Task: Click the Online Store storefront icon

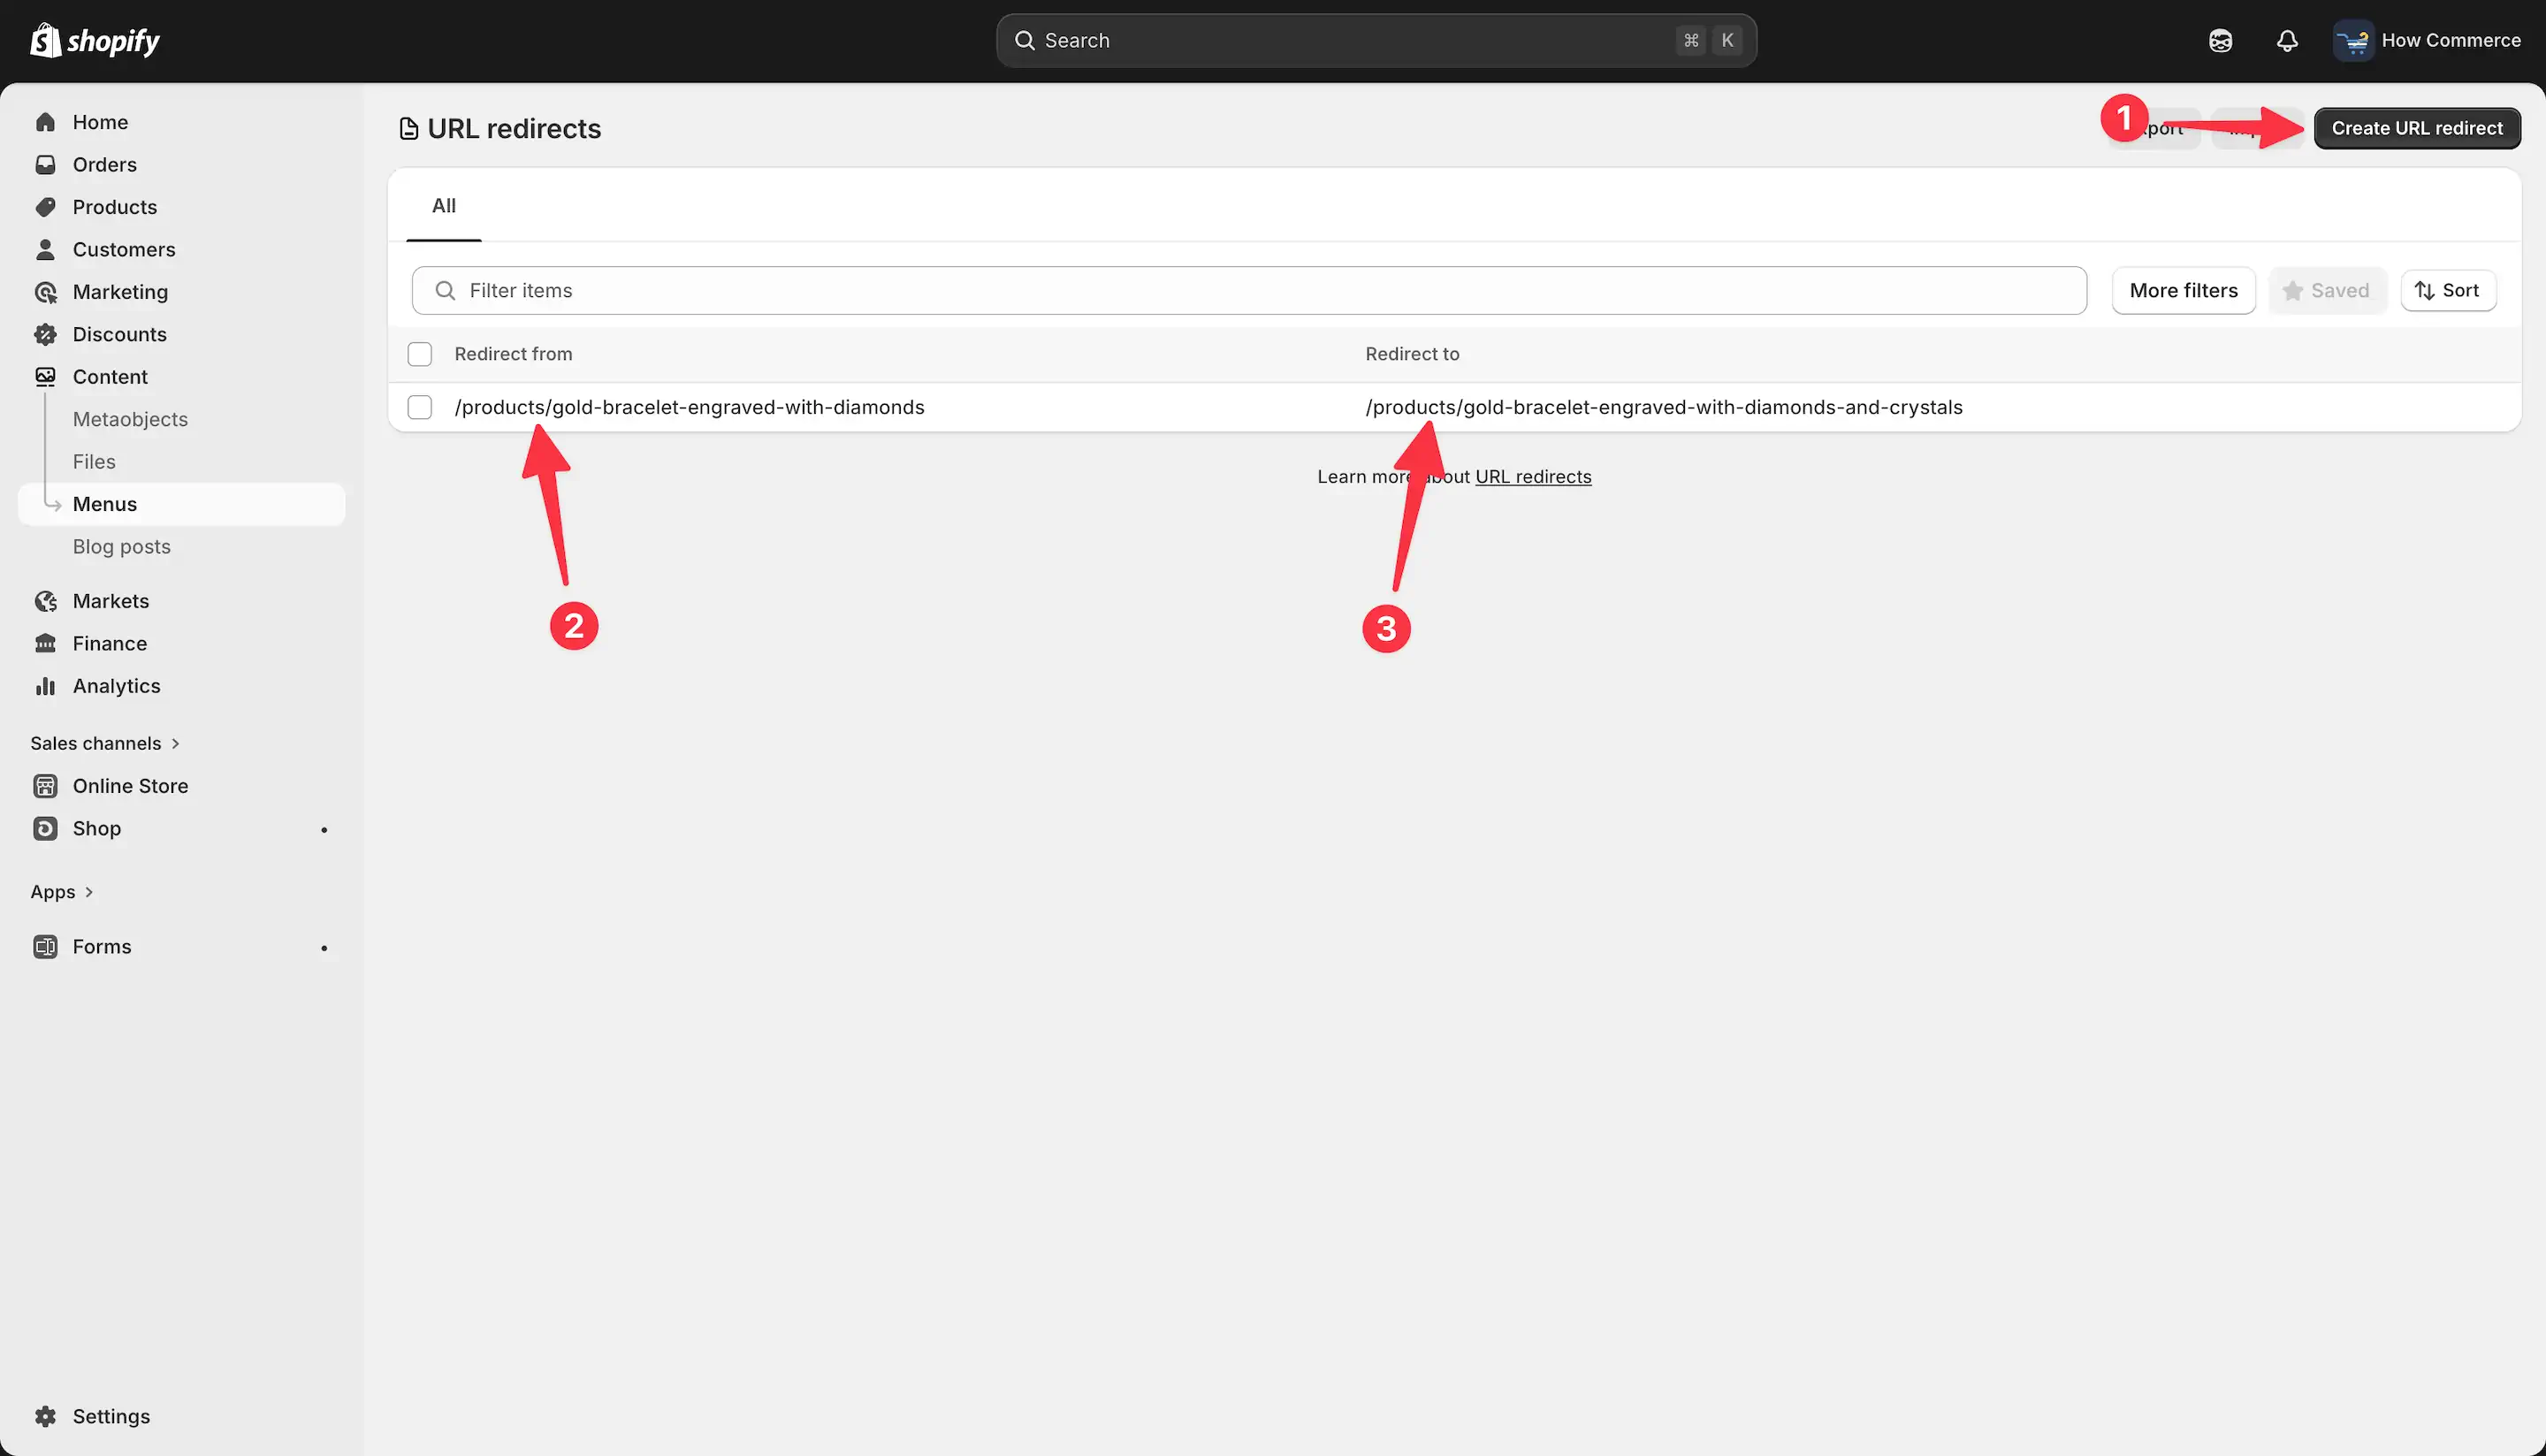Action: pos(45,786)
